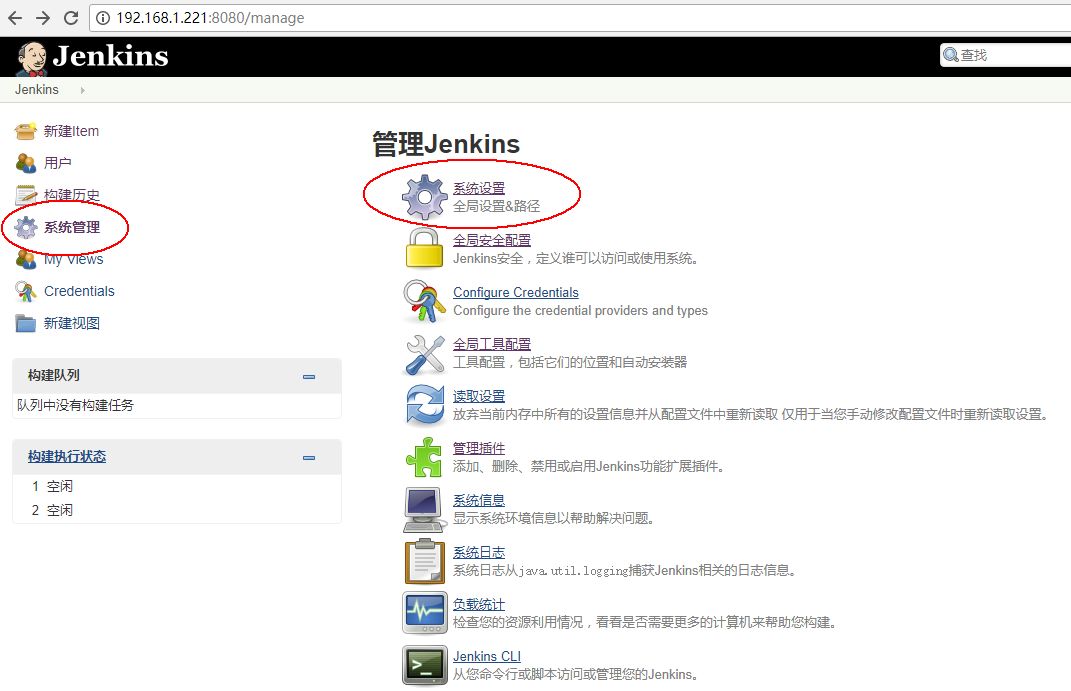Click the browser forward arrow
This screenshot has height=691, width=1071.
coord(43,18)
